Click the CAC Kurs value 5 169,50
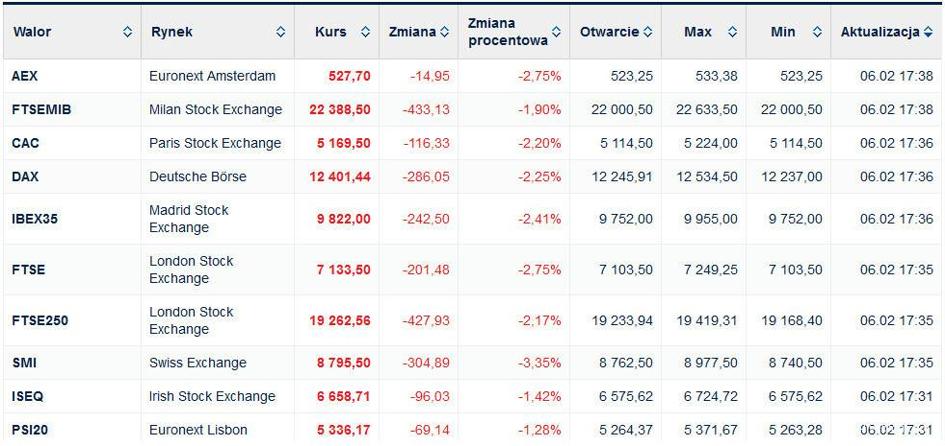The width and height of the screenshot is (945, 446). pyautogui.click(x=344, y=143)
